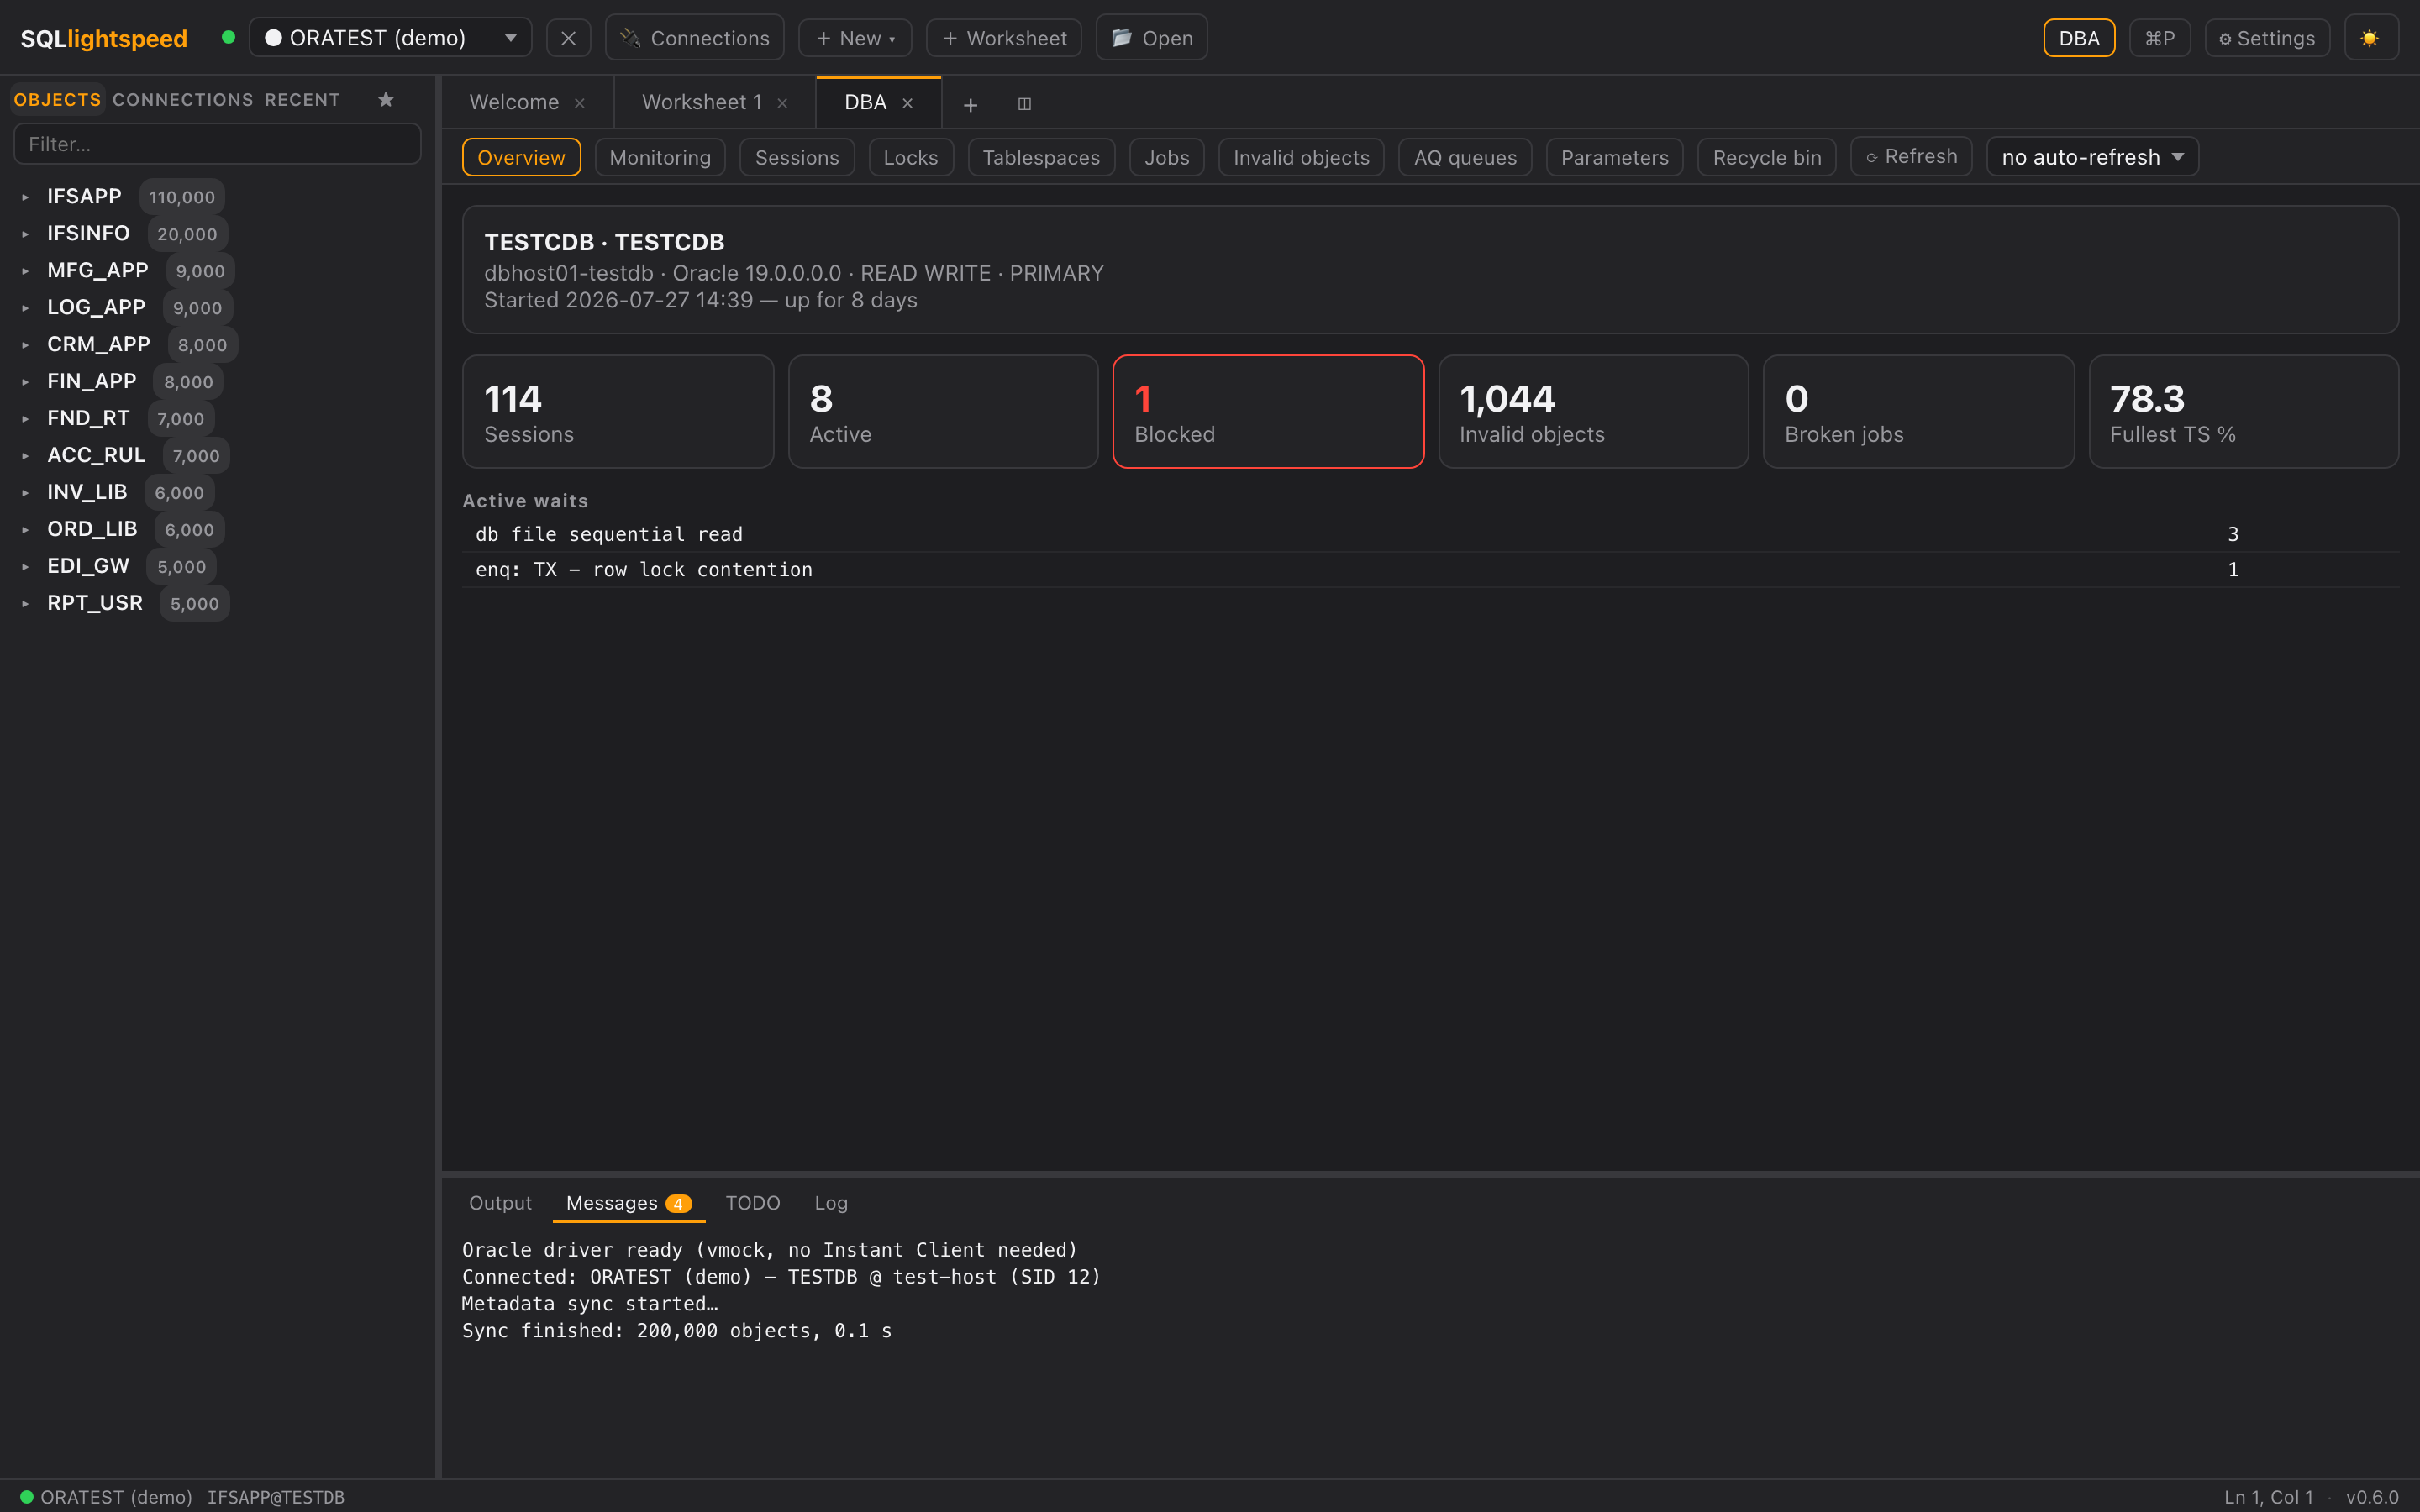
Task: Expand the CRM_APP schema node
Action: [x=25, y=345]
